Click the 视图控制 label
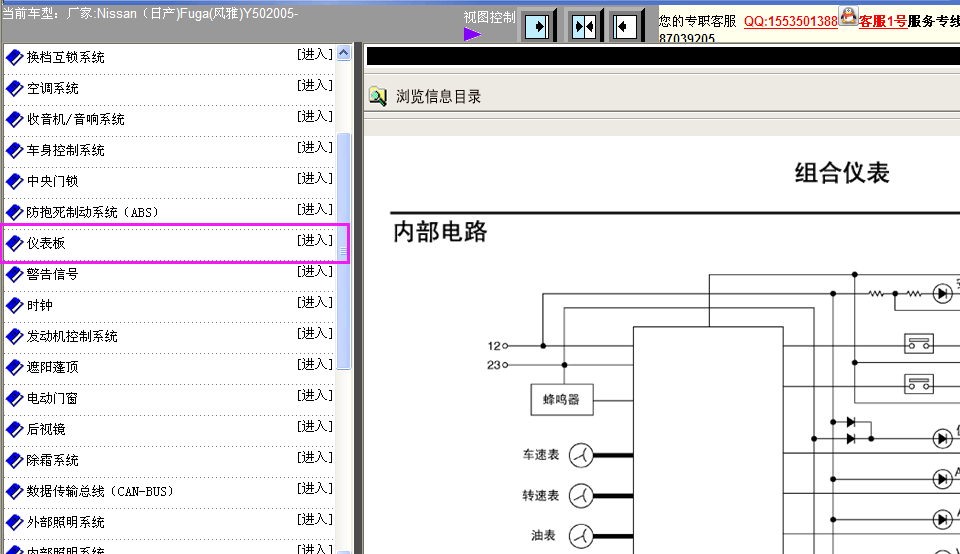Image resolution: width=960 pixels, height=554 pixels. pyautogui.click(x=489, y=17)
